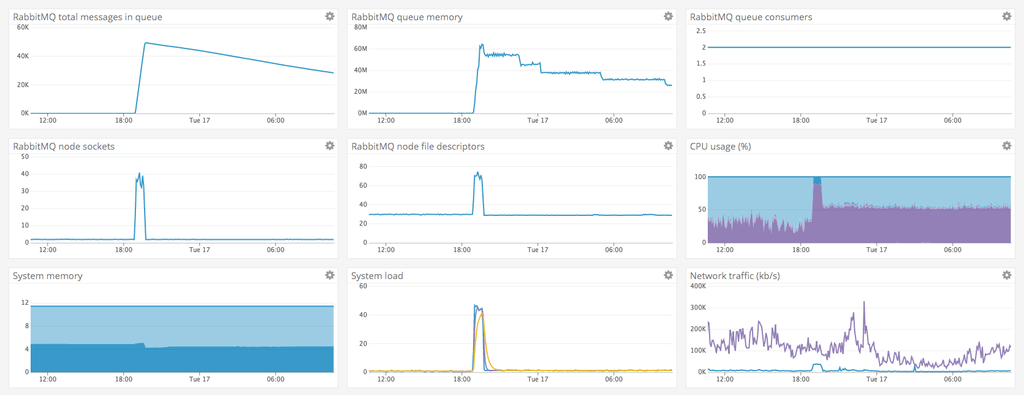Viewport: 1024px width, 395px height.
Task: Click the 'RabbitMQ queue memory' title
Action: (x=407, y=17)
